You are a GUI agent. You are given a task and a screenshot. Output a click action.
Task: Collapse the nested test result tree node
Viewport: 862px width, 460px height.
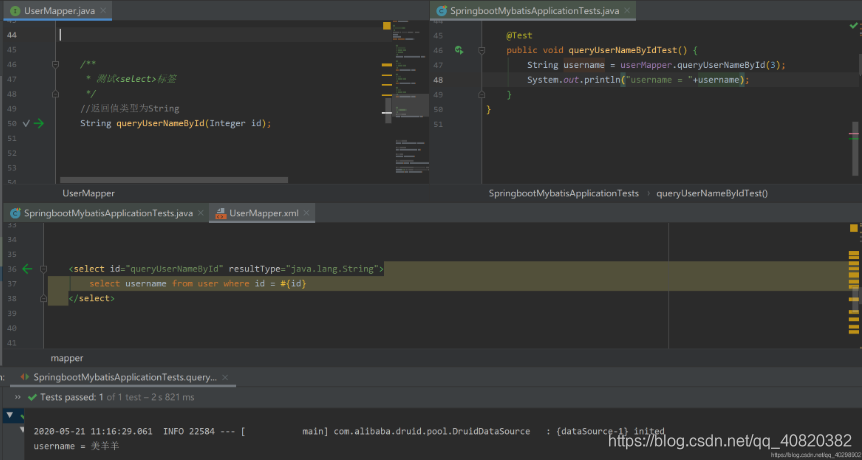pos(22,429)
